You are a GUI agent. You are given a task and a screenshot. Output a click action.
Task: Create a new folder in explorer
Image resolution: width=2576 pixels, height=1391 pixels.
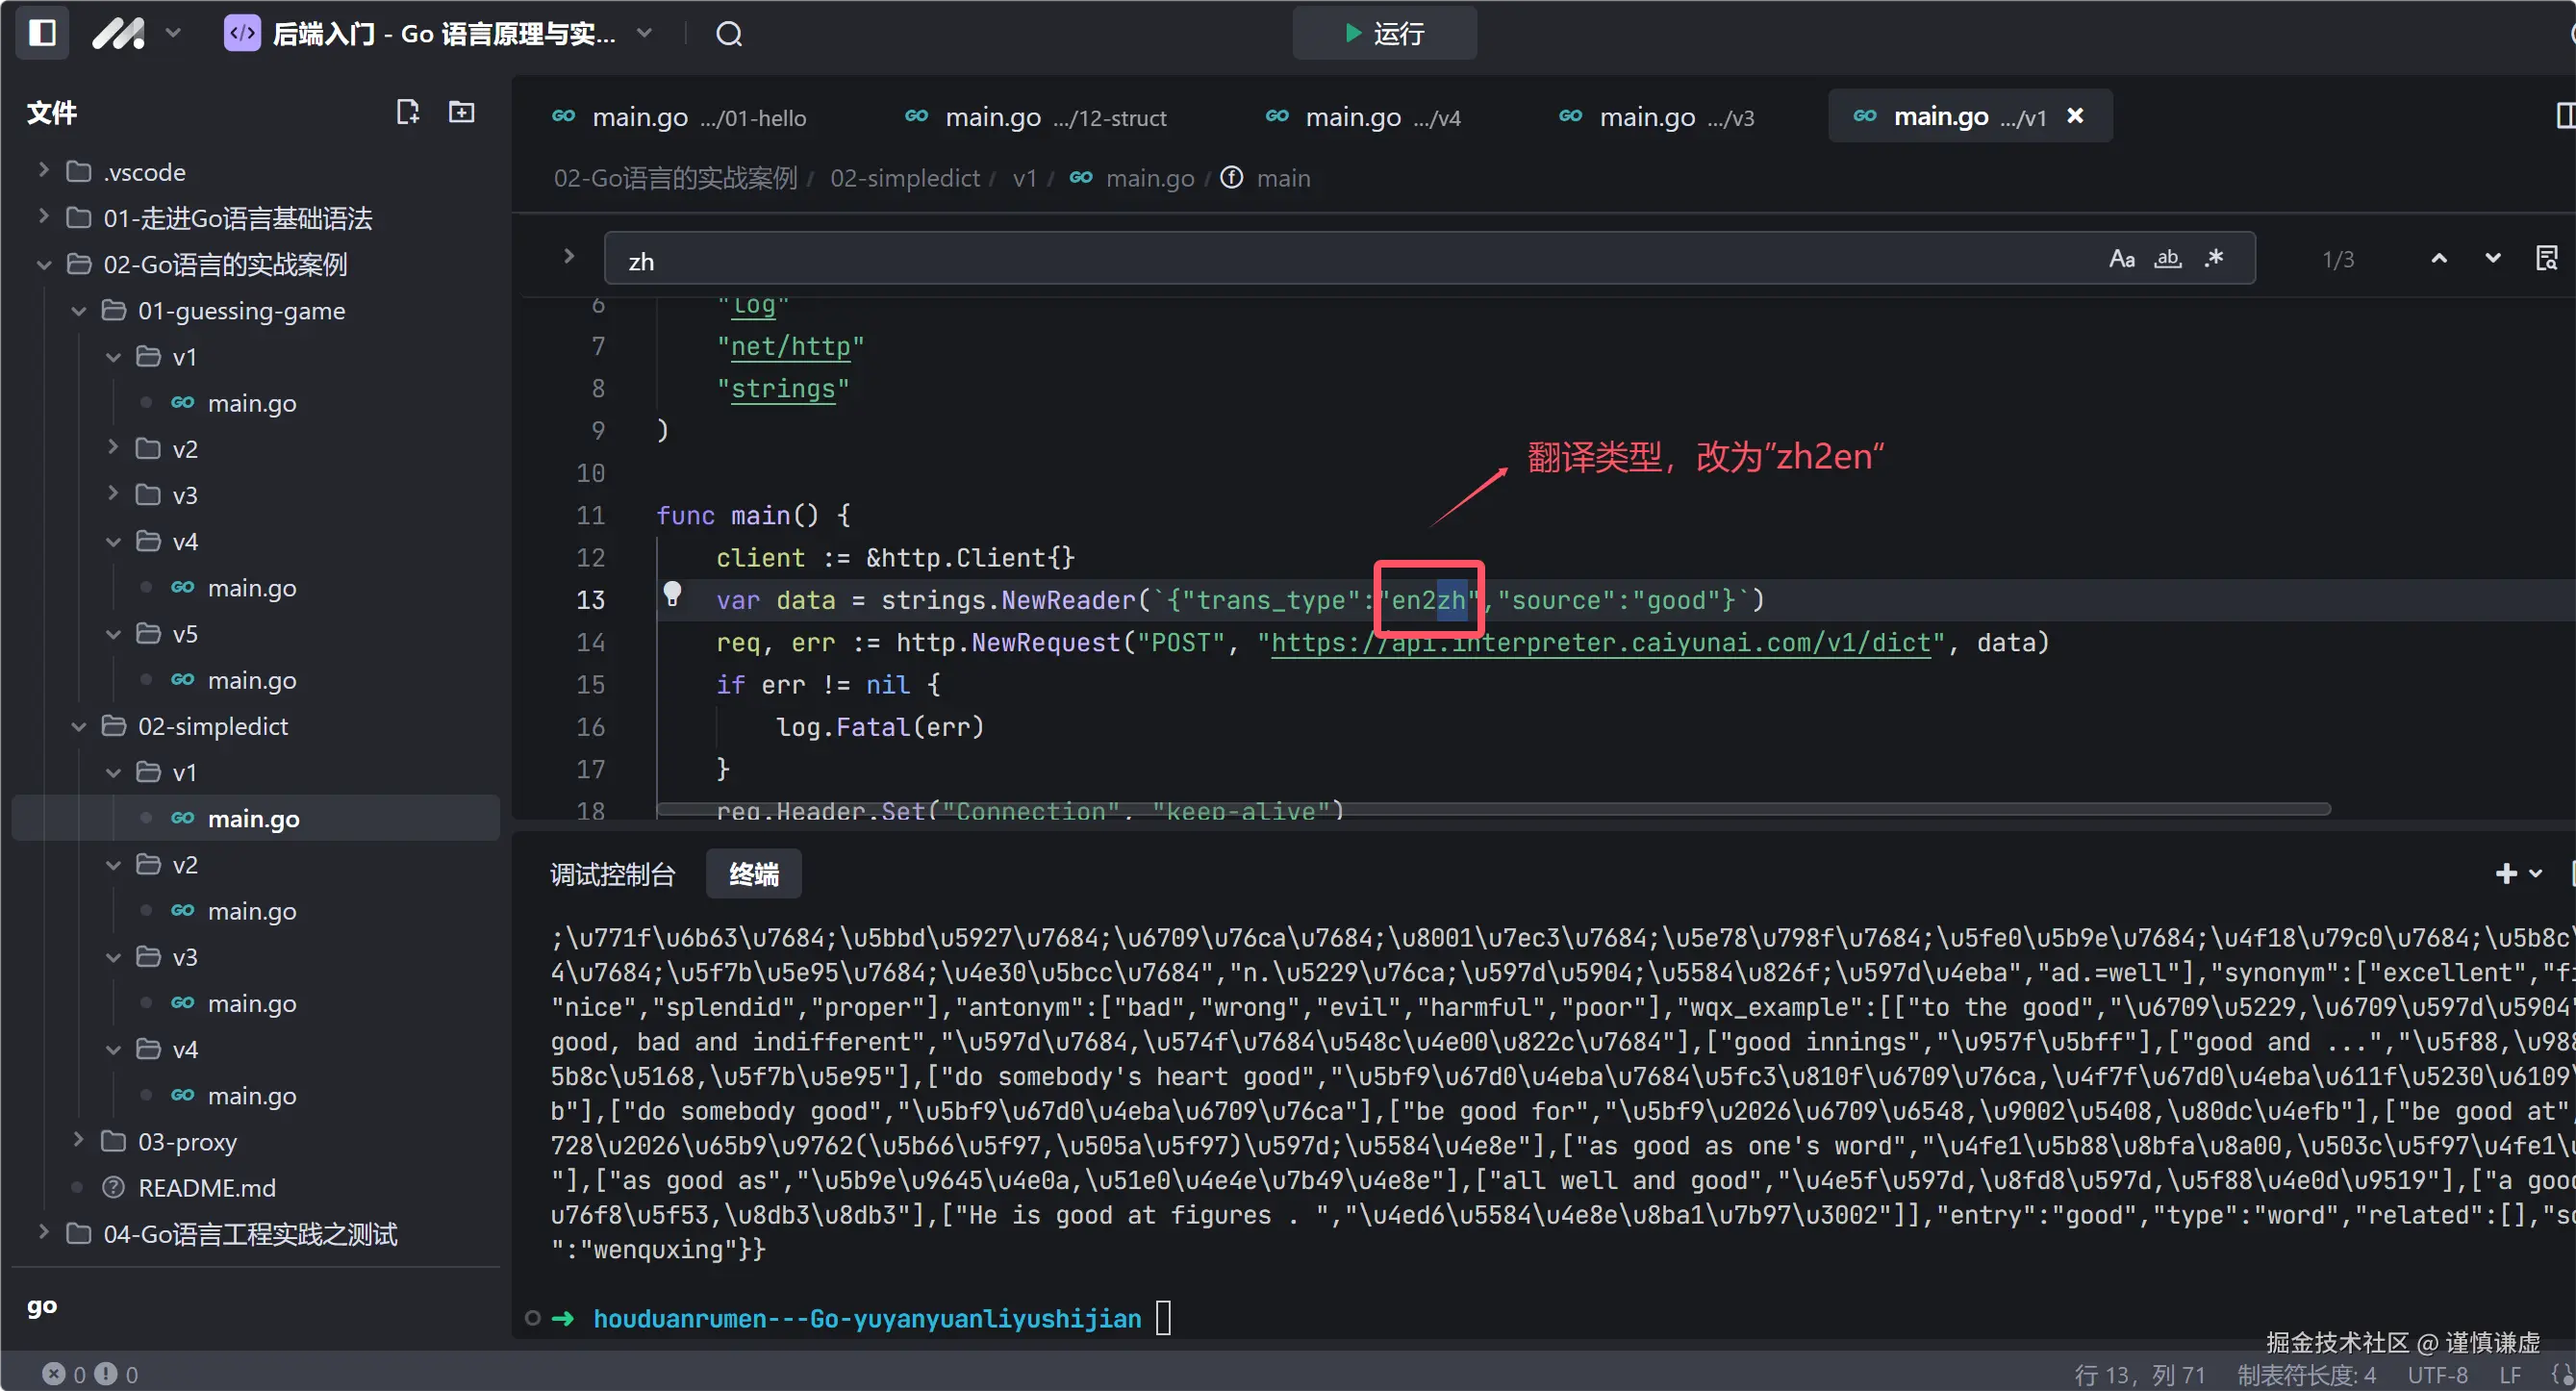[461, 112]
